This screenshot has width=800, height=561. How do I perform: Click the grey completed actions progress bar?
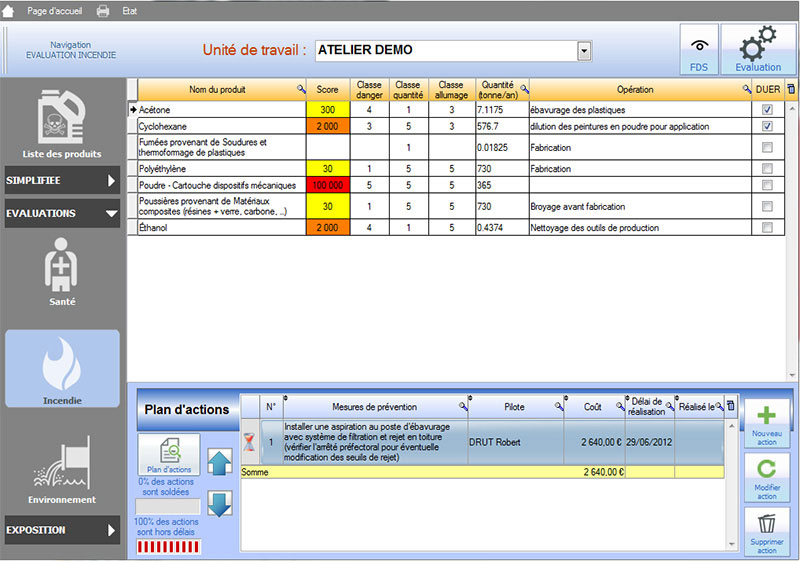[x=168, y=506]
